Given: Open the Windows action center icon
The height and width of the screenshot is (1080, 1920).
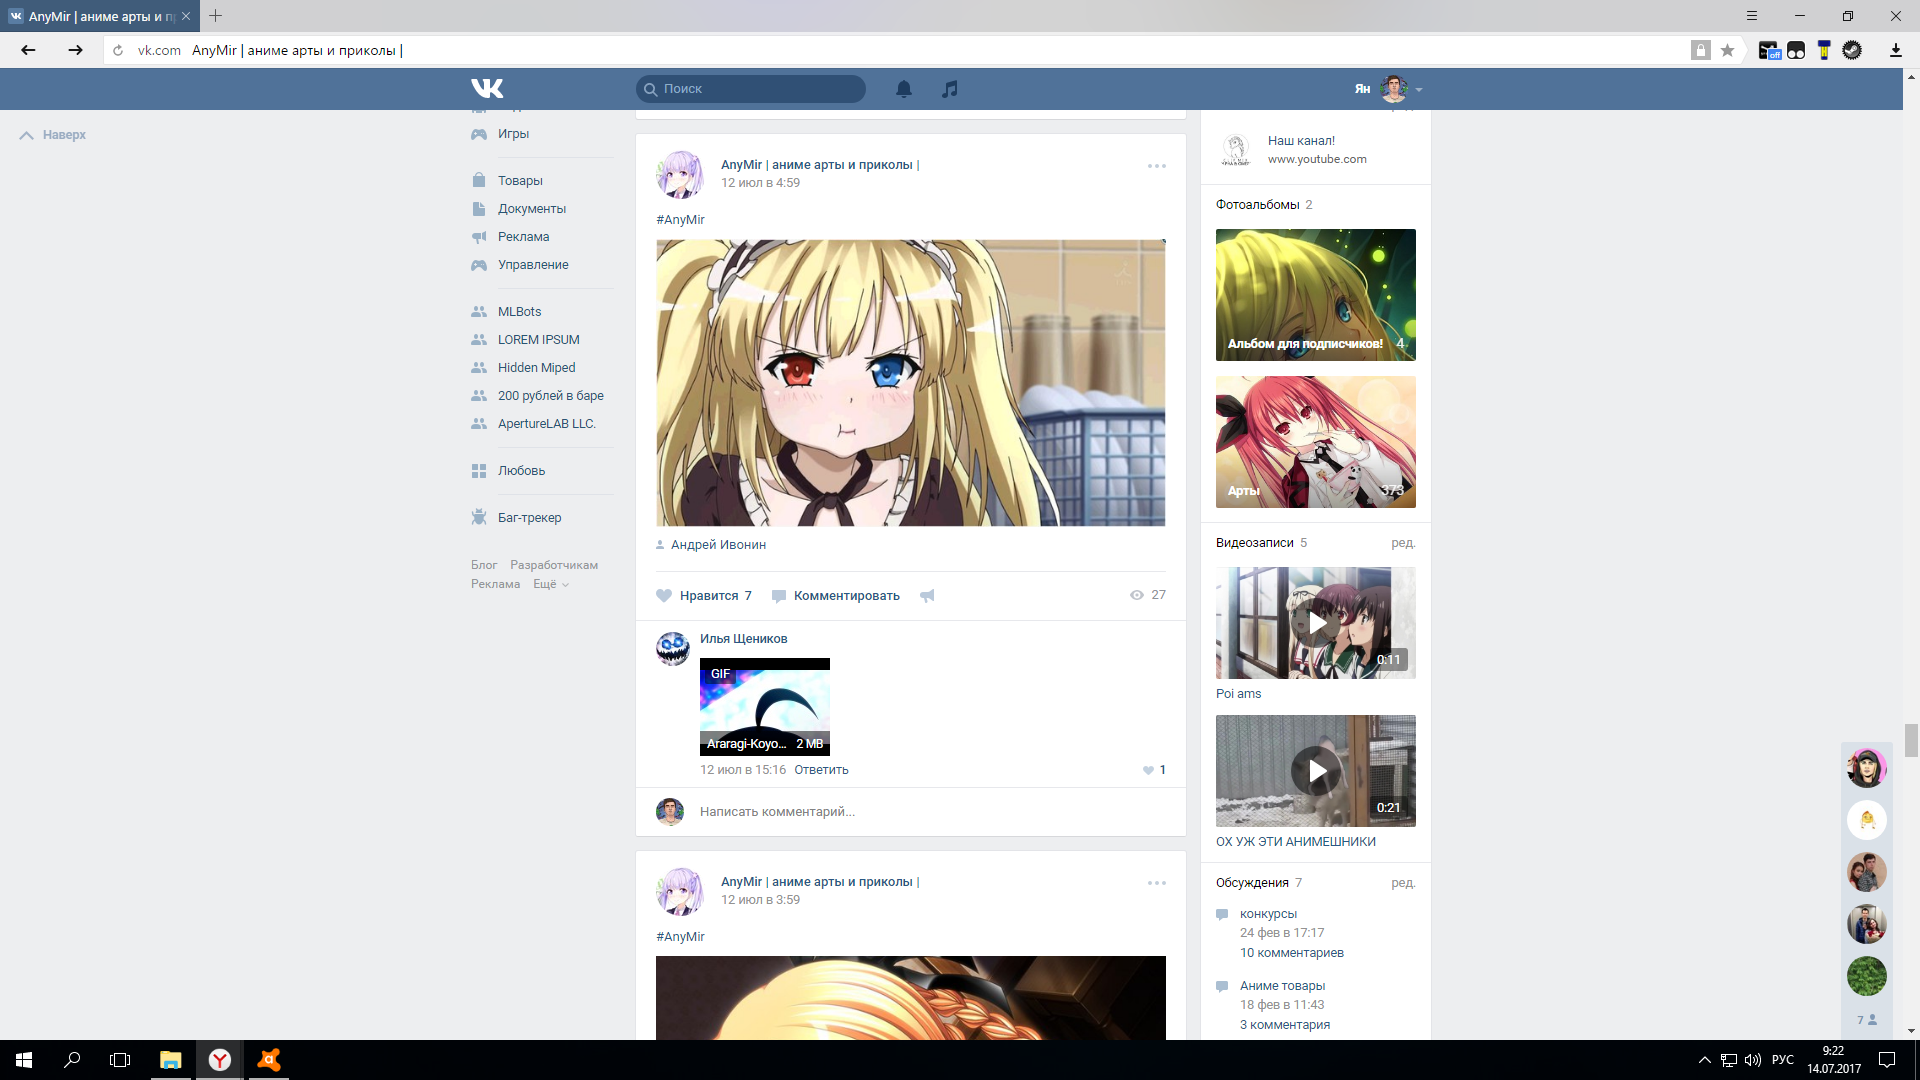Looking at the screenshot, I should tap(1887, 1060).
